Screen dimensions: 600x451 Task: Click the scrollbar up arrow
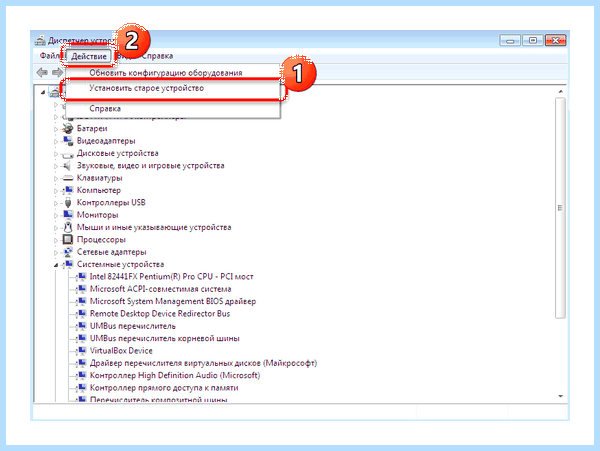(x=560, y=91)
